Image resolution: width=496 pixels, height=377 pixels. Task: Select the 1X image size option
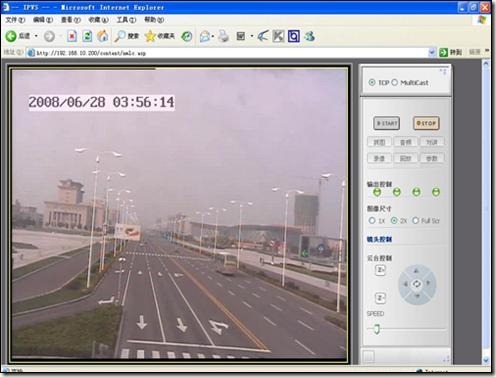click(x=372, y=220)
